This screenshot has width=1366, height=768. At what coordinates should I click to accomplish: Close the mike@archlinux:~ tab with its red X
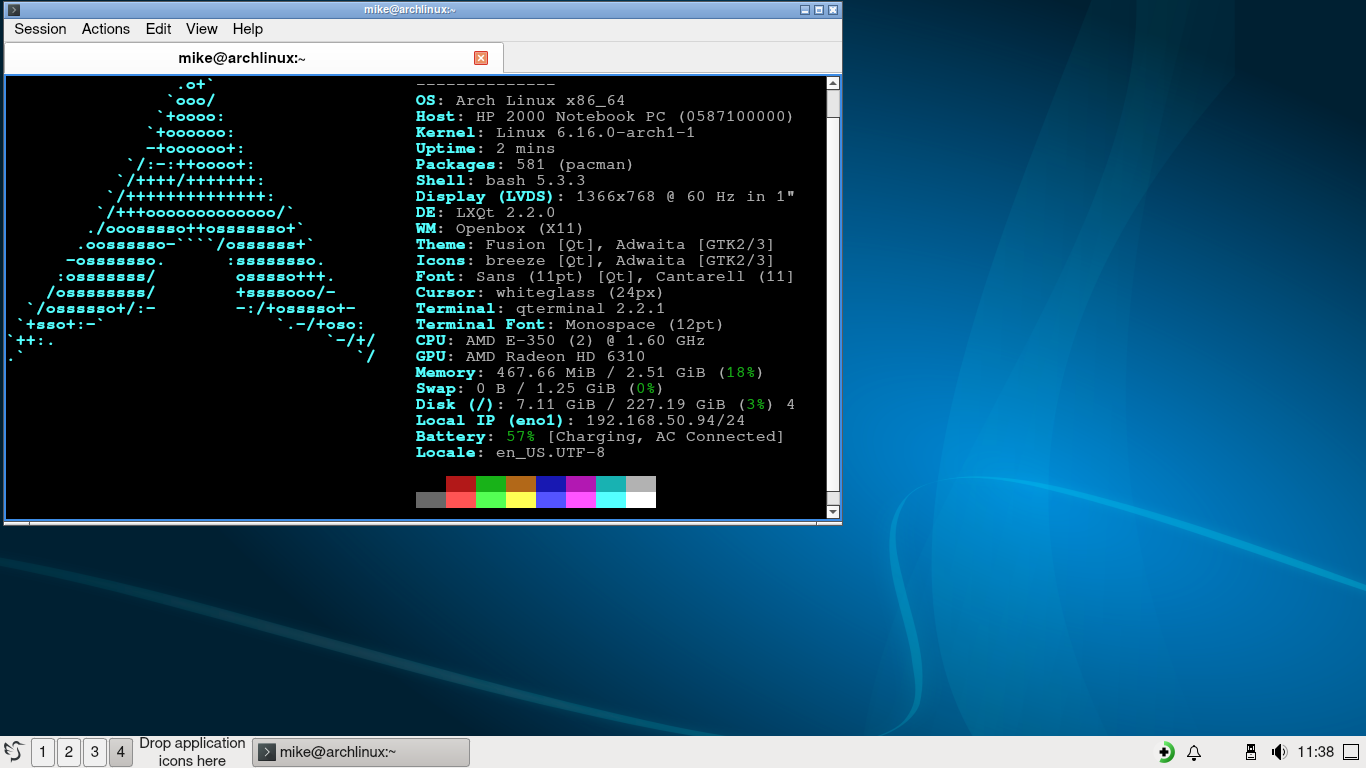point(481,58)
